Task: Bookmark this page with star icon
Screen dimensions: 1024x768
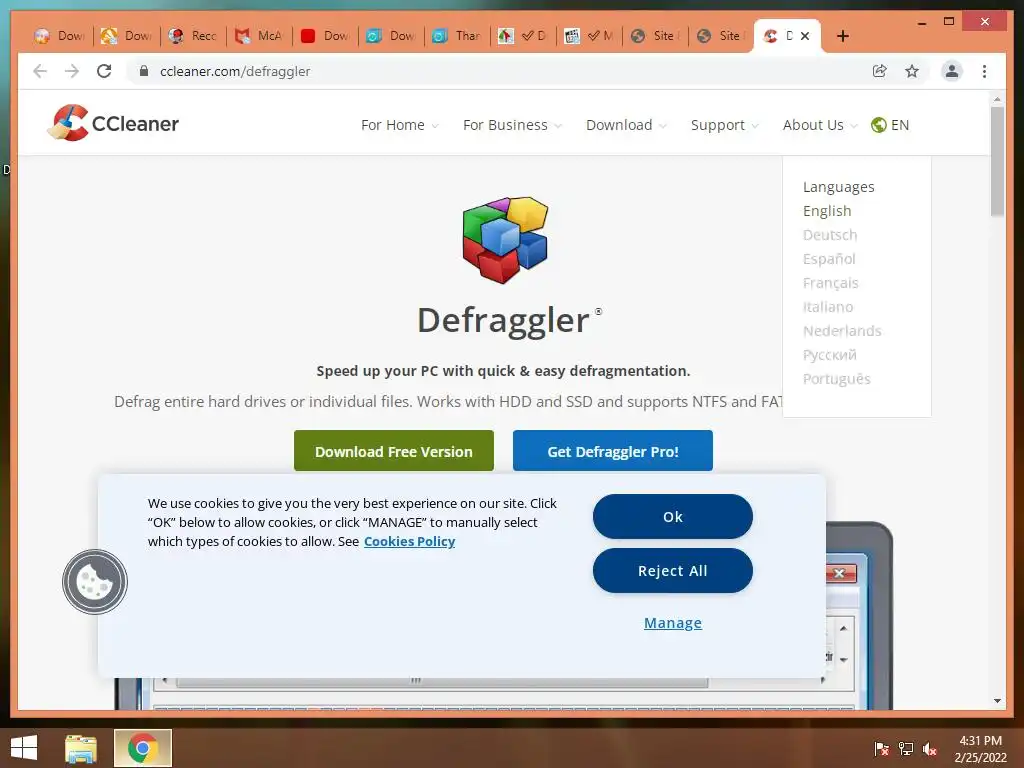Action: (x=912, y=71)
